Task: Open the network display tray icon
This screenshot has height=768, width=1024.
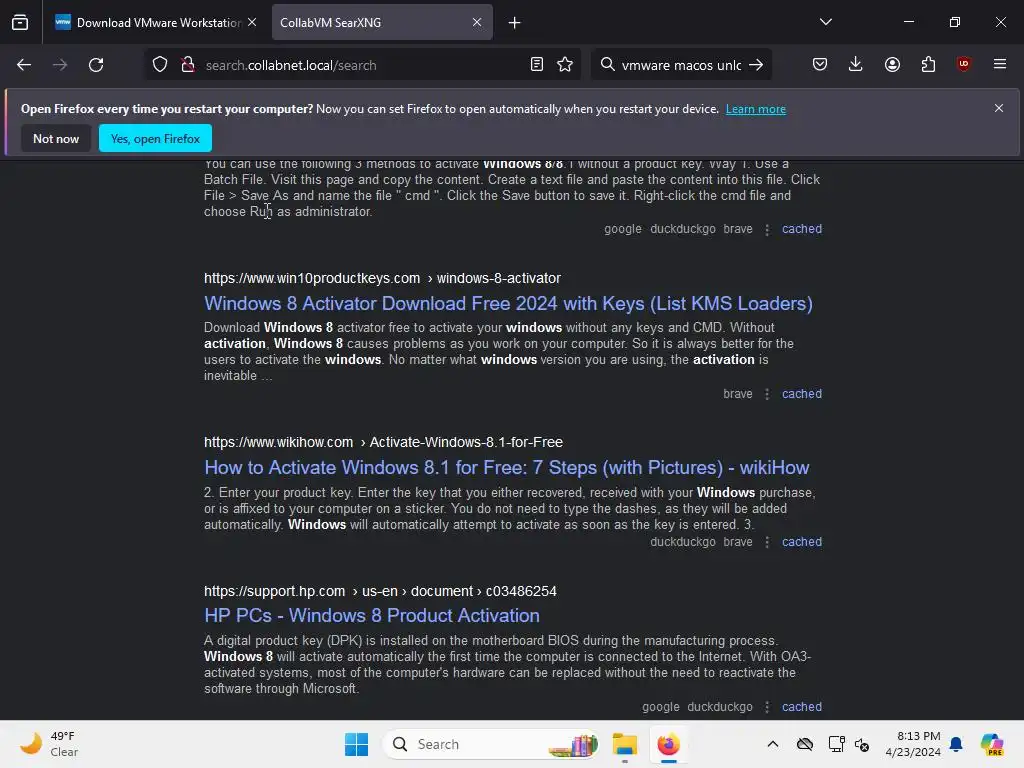Action: pos(836,744)
